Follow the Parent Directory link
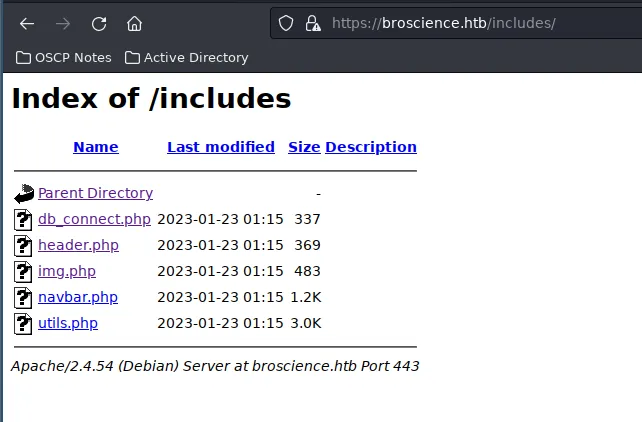642x422 pixels. 95,193
